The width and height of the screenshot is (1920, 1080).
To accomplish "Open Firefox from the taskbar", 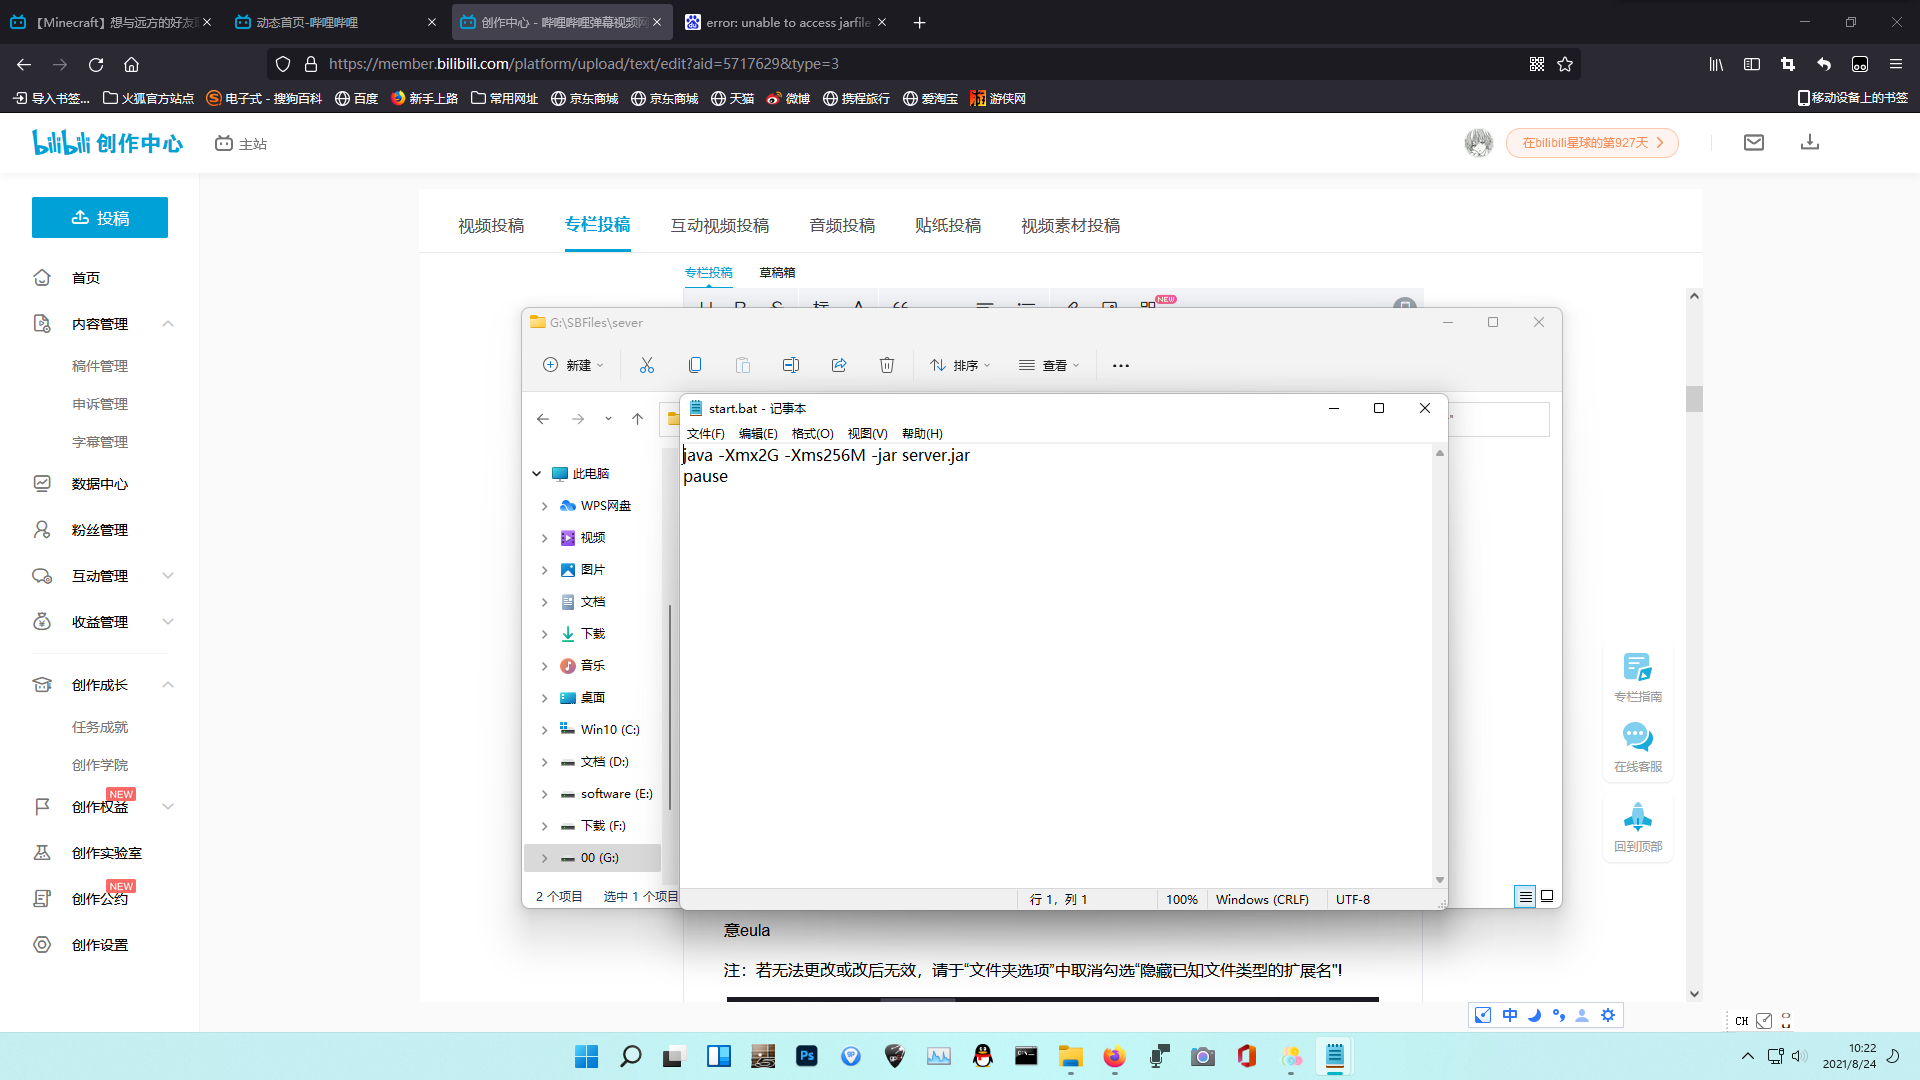I will [x=1114, y=1056].
